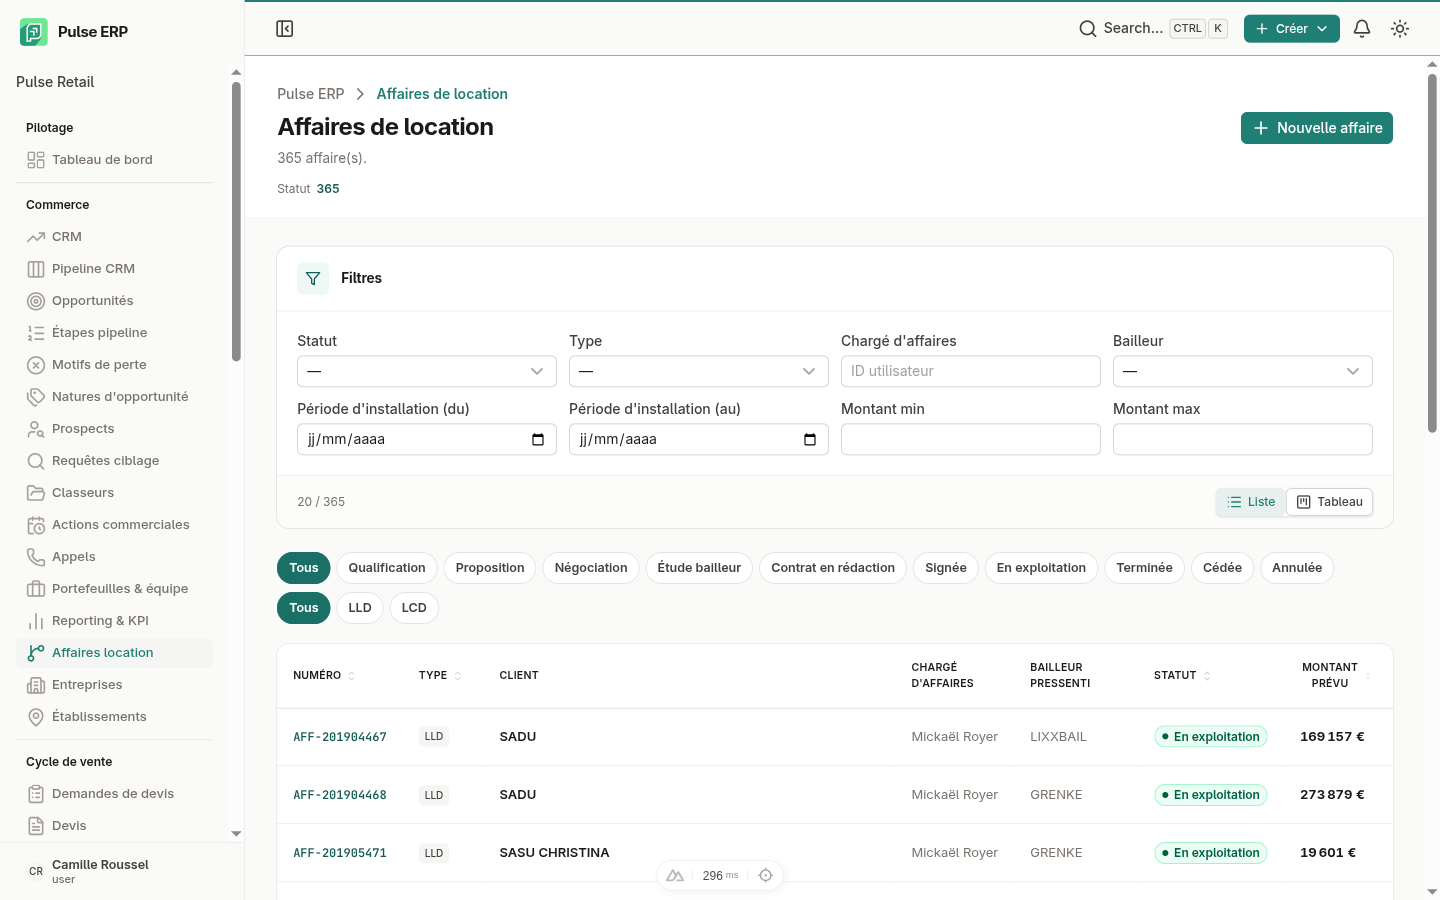This screenshot has height=900, width=1440.
Task: Open the Type filter dropdown
Action: click(699, 371)
